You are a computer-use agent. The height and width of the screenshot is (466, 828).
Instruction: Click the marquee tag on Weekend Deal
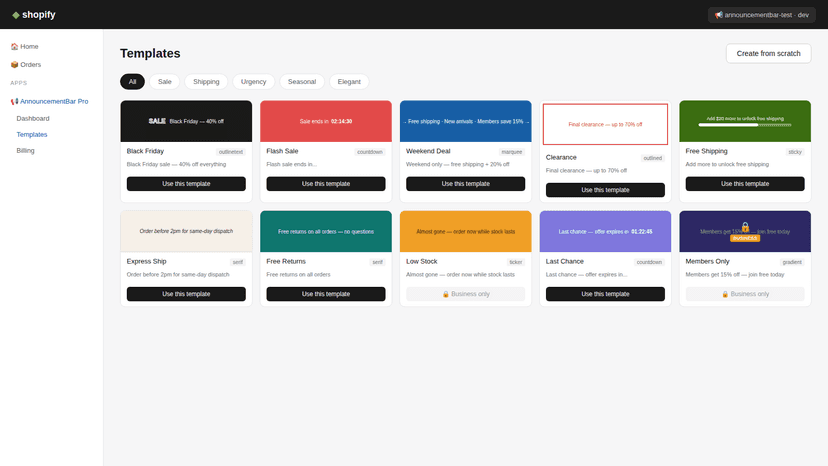coord(512,152)
